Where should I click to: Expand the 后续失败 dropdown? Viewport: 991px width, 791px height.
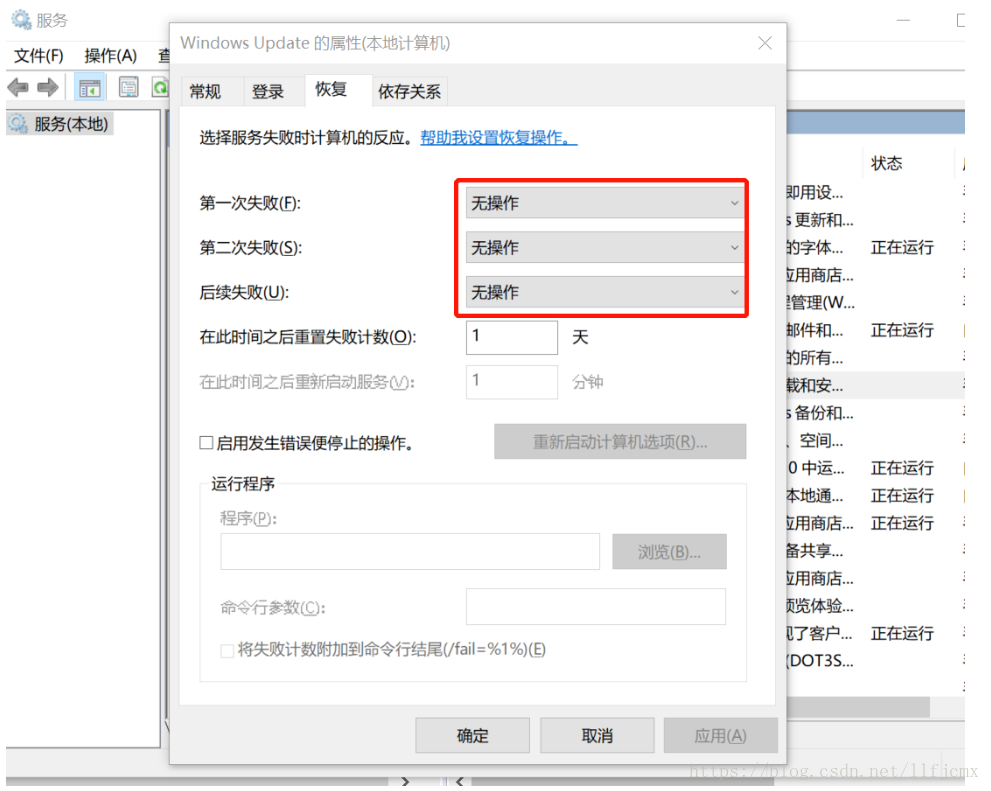(604, 292)
